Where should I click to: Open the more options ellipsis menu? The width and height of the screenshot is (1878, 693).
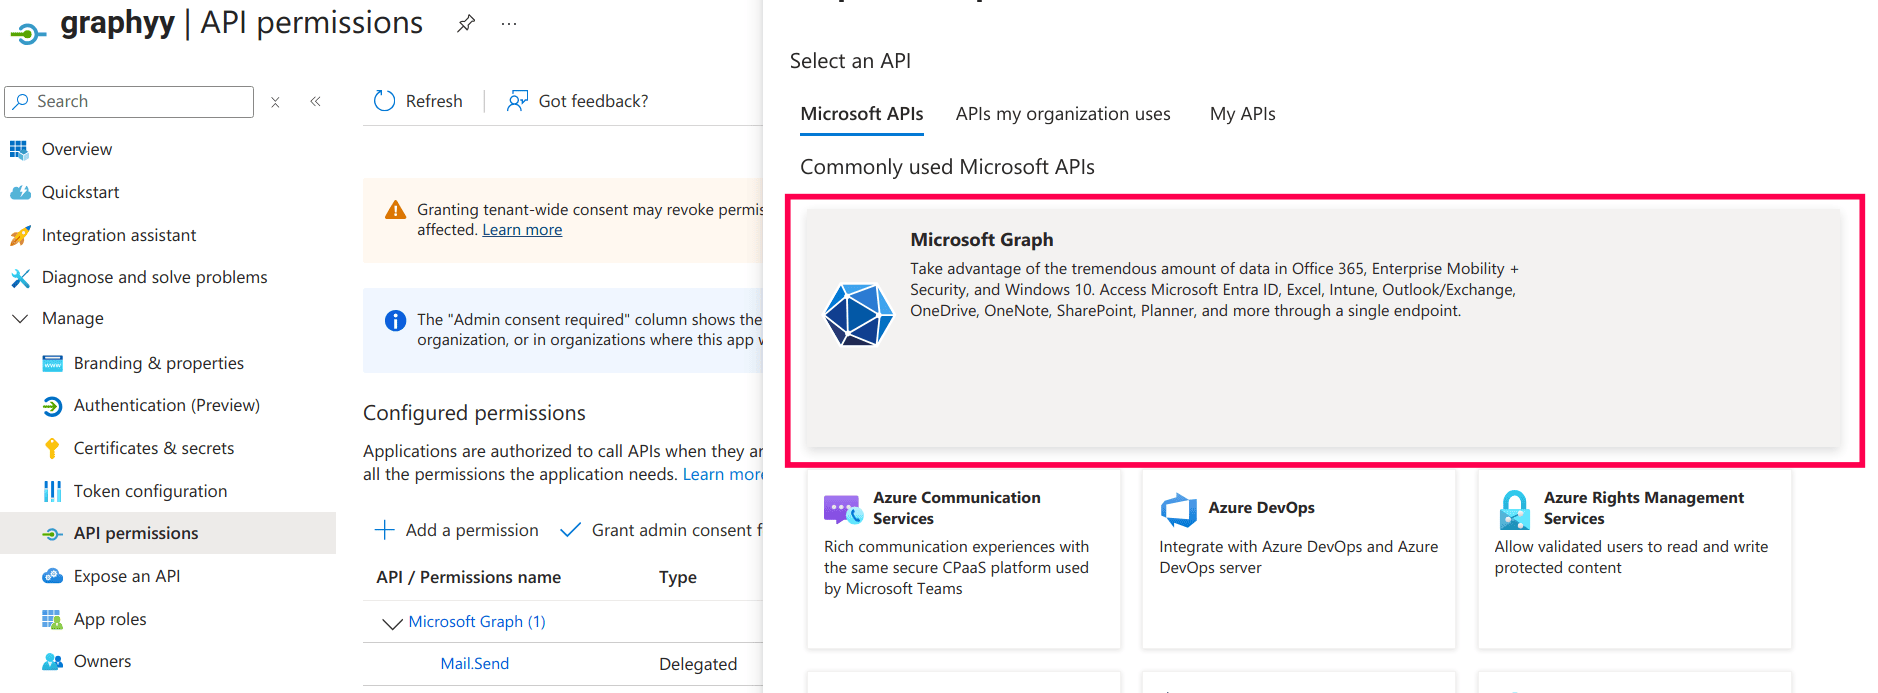509,24
